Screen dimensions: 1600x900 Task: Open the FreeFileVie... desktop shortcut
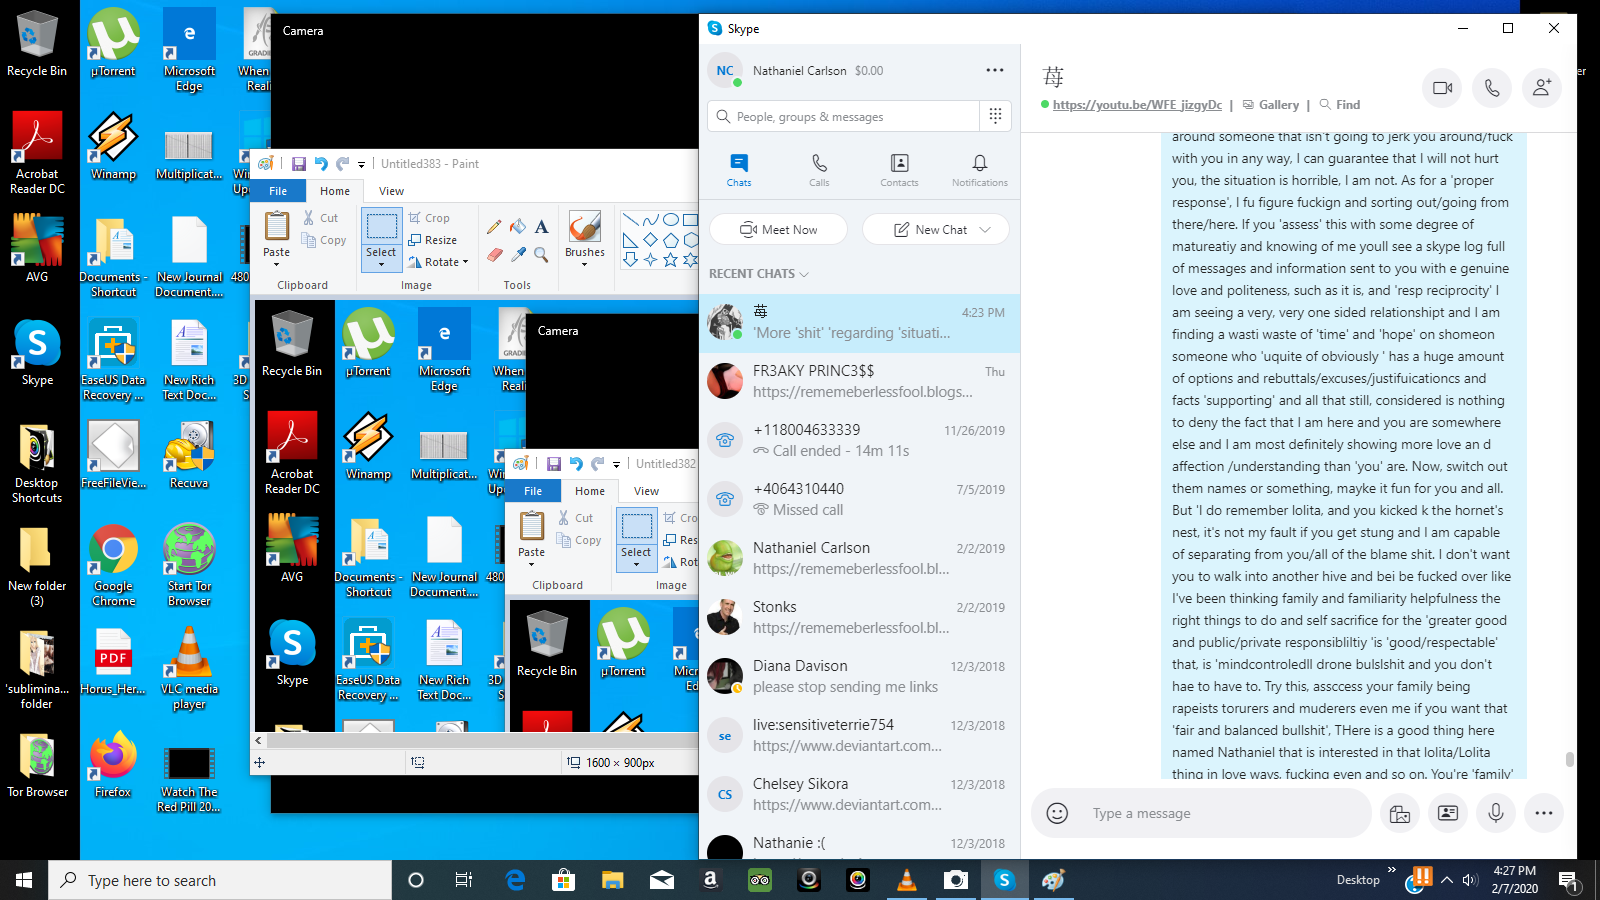coord(113,455)
